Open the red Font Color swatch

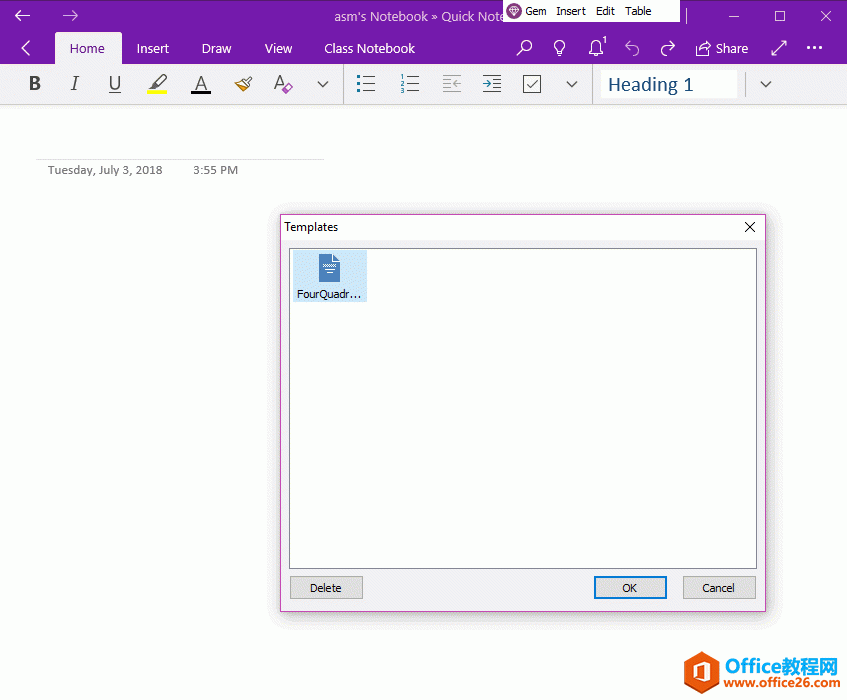(x=200, y=83)
